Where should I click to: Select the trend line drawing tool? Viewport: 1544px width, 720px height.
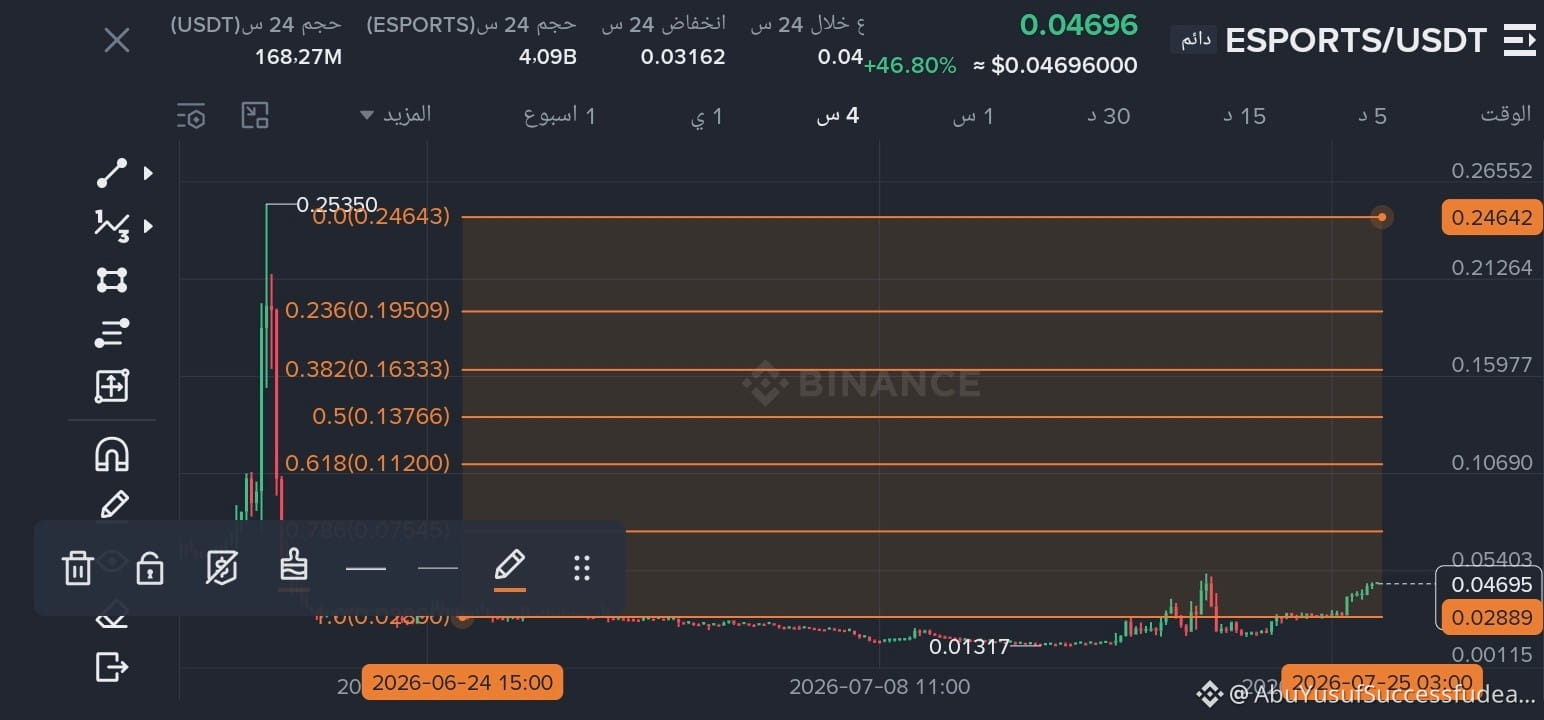(111, 173)
